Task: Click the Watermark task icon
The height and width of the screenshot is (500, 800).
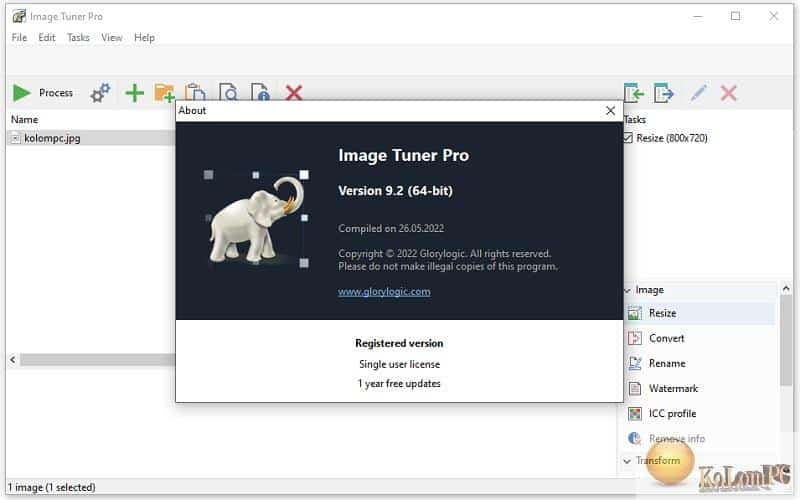Action: click(635, 388)
